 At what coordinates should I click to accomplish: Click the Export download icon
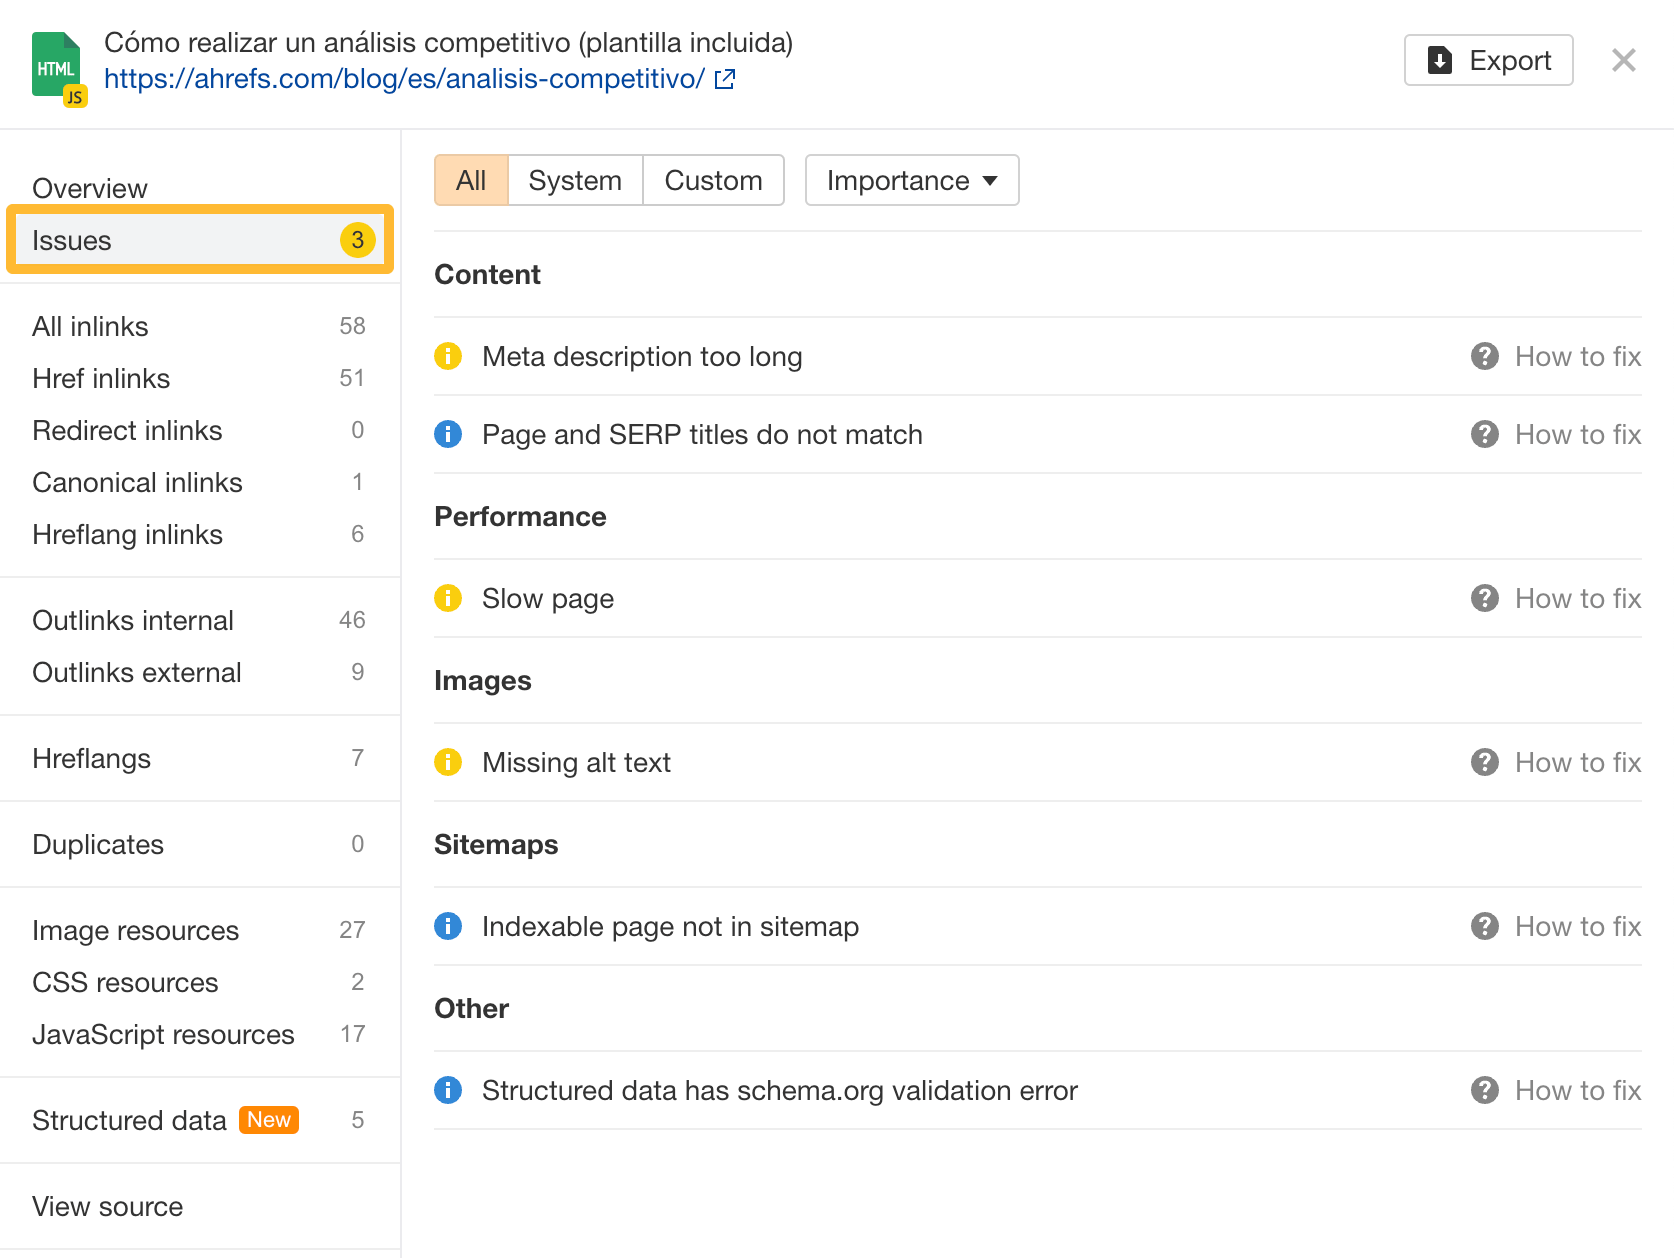pos(1438,60)
